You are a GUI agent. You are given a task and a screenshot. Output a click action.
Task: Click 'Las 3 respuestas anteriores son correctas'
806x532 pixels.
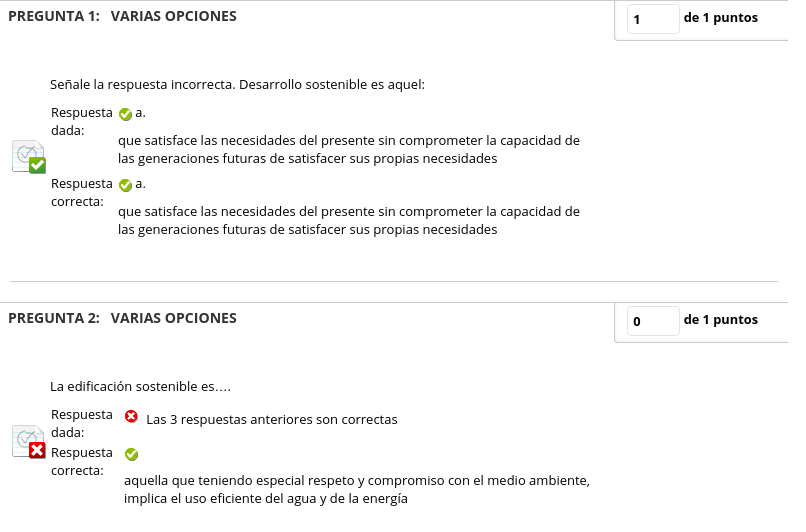(x=272, y=419)
